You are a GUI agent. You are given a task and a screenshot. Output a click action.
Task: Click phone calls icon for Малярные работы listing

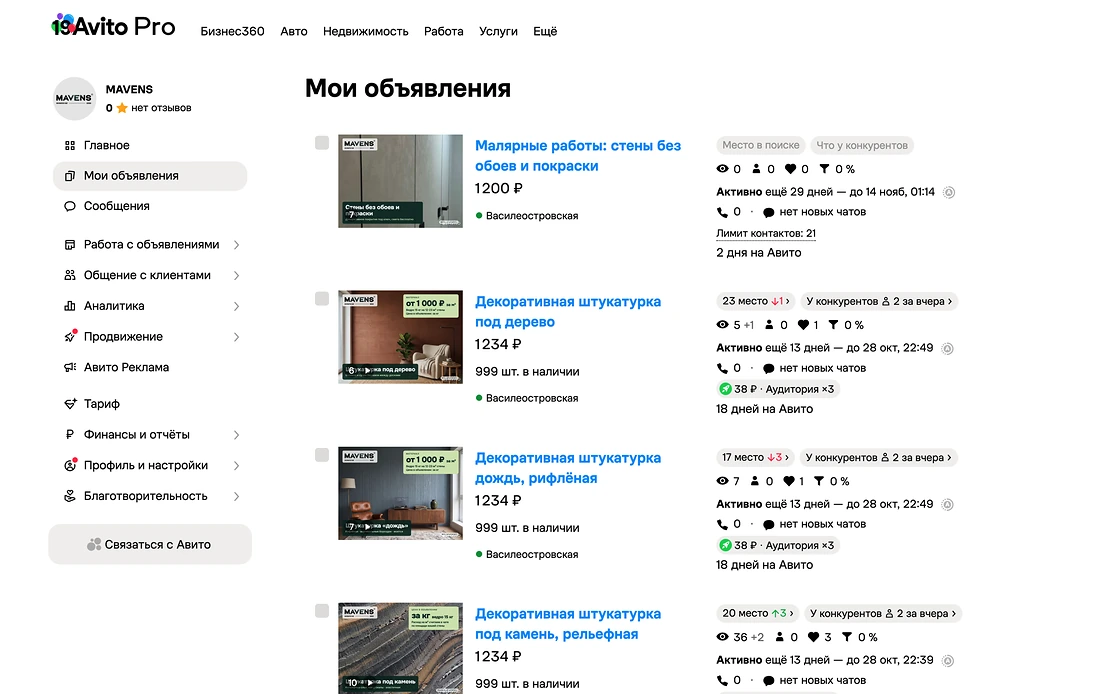(x=722, y=212)
